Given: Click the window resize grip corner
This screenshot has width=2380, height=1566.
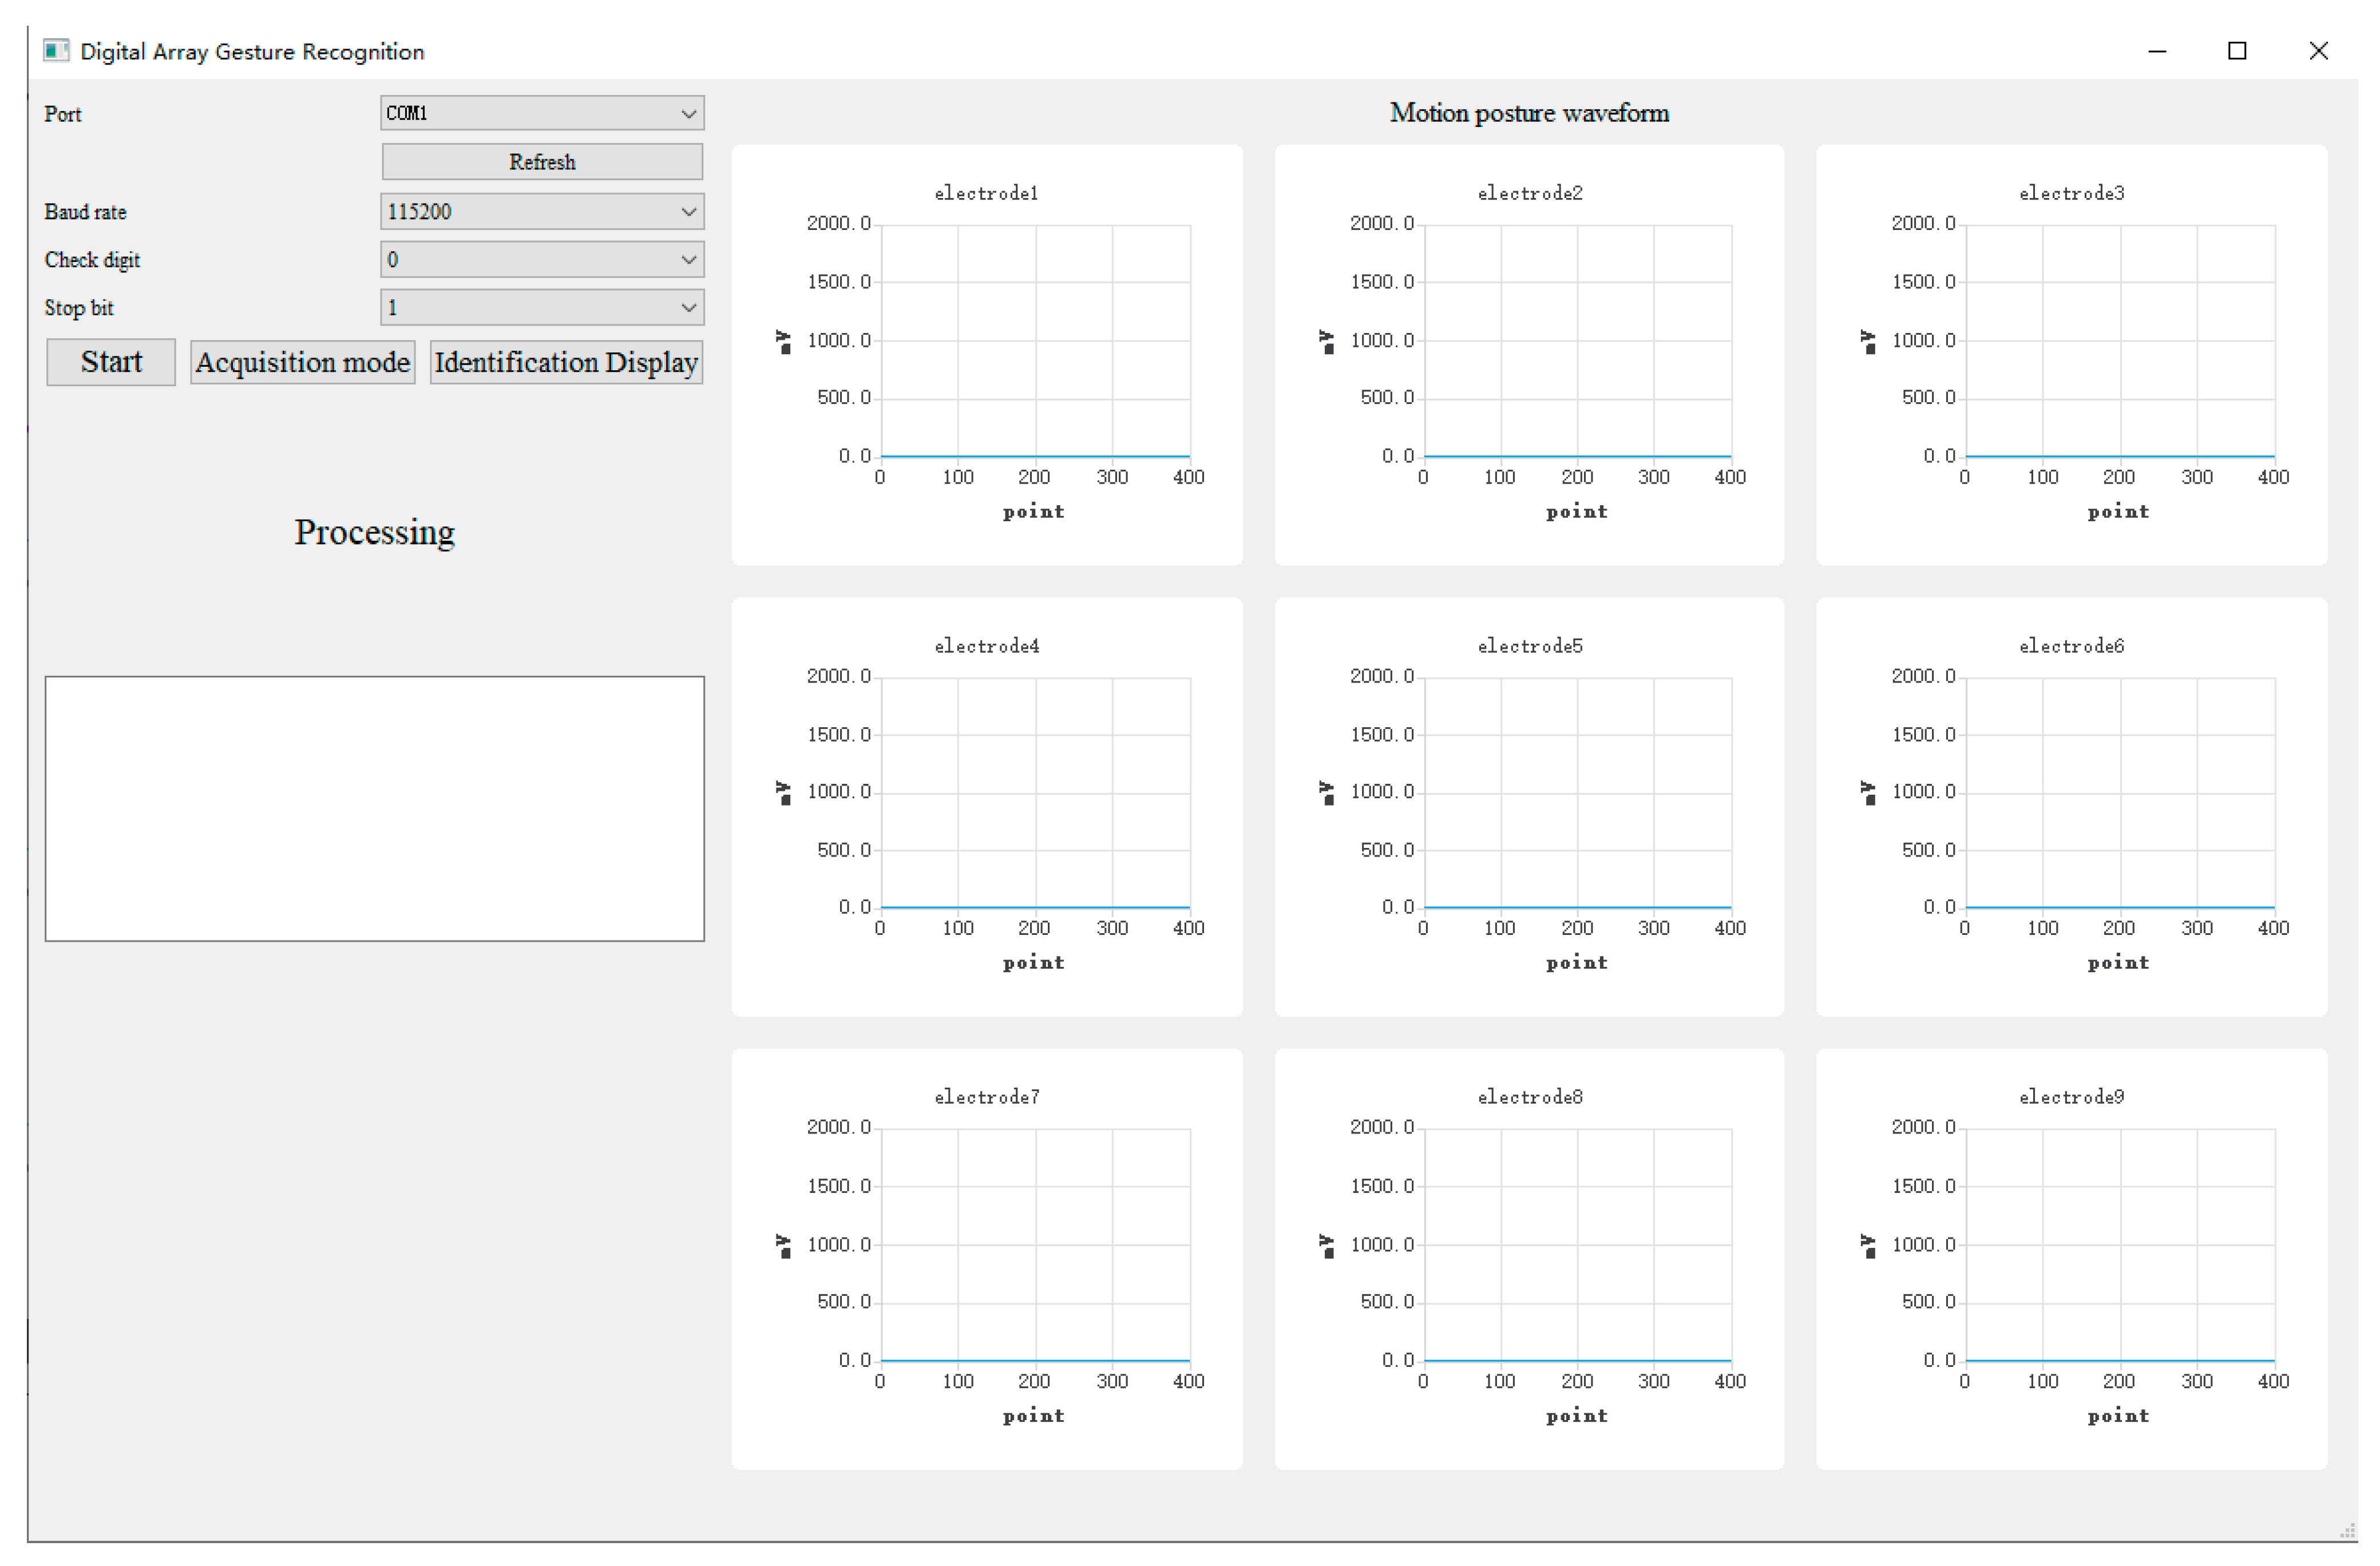Looking at the screenshot, I should (2347, 1531).
